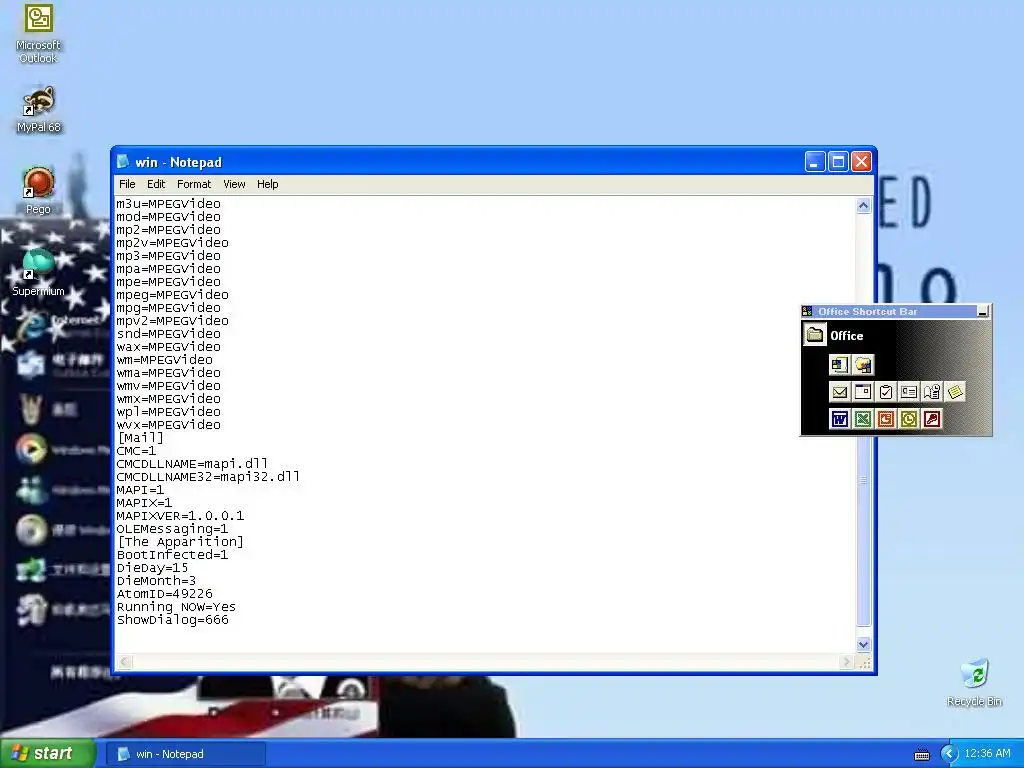The height and width of the screenshot is (768, 1024).
Task: Click the taskbar clock showing 12:36 AM
Action: (987, 754)
